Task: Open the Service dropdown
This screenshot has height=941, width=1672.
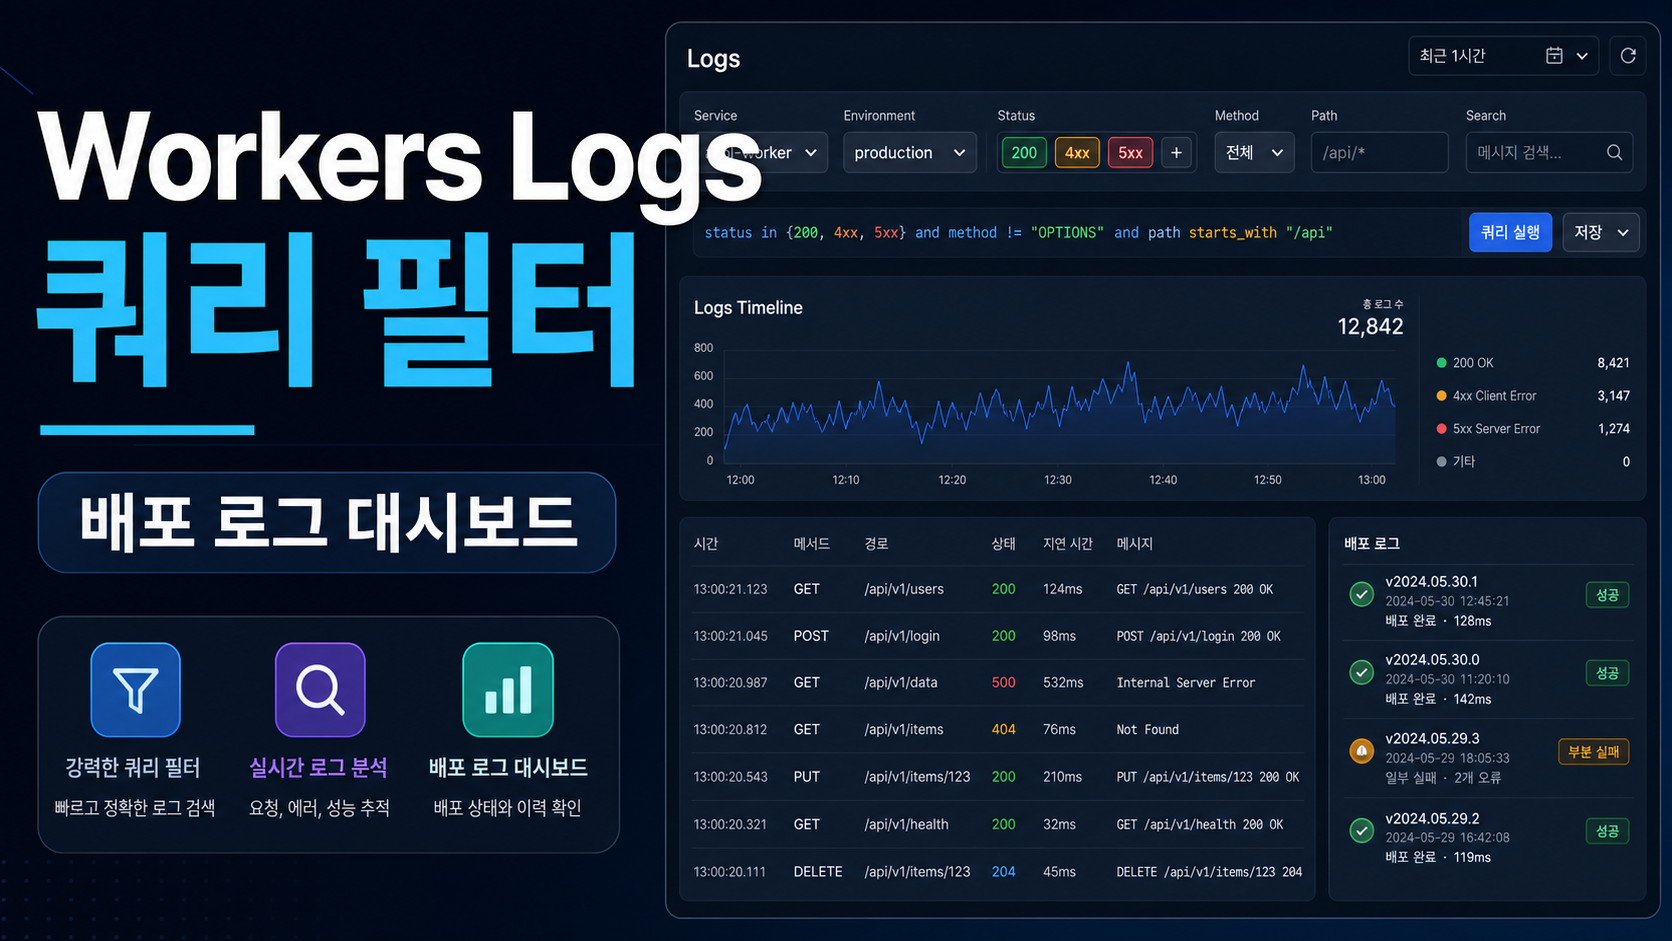Action: point(761,153)
